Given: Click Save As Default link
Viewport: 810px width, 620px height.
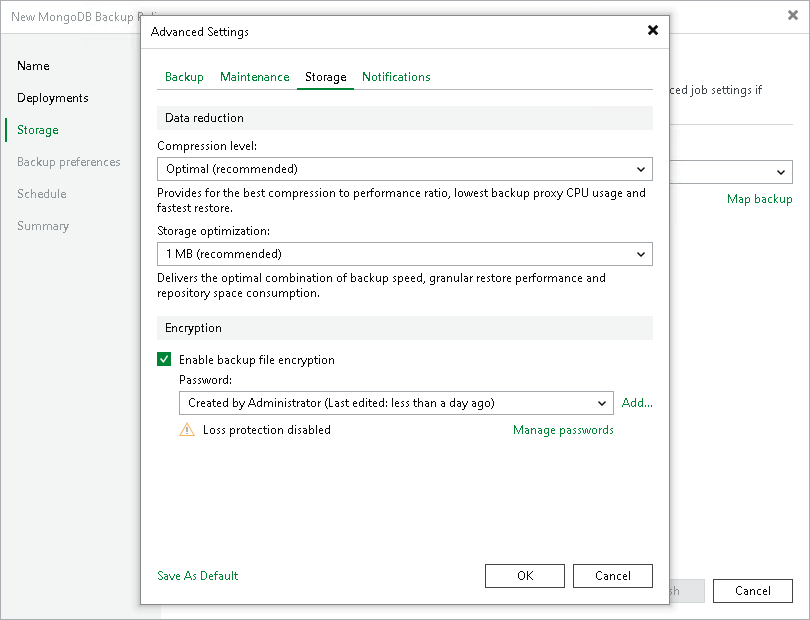Looking at the screenshot, I should pos(197,576).
